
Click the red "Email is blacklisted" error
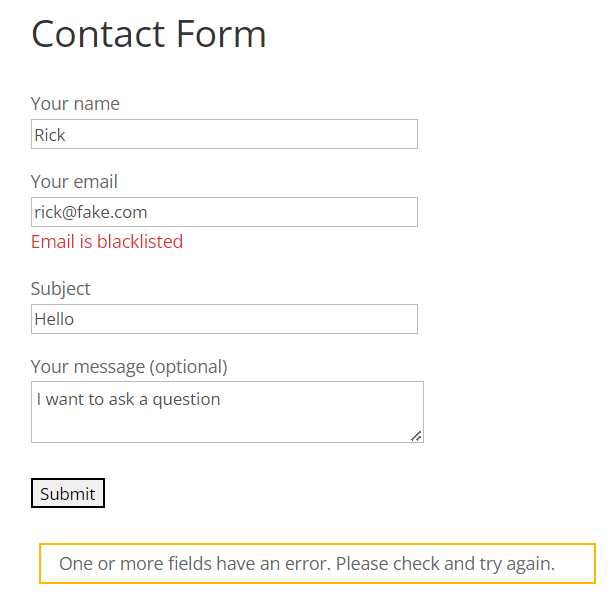107,242
